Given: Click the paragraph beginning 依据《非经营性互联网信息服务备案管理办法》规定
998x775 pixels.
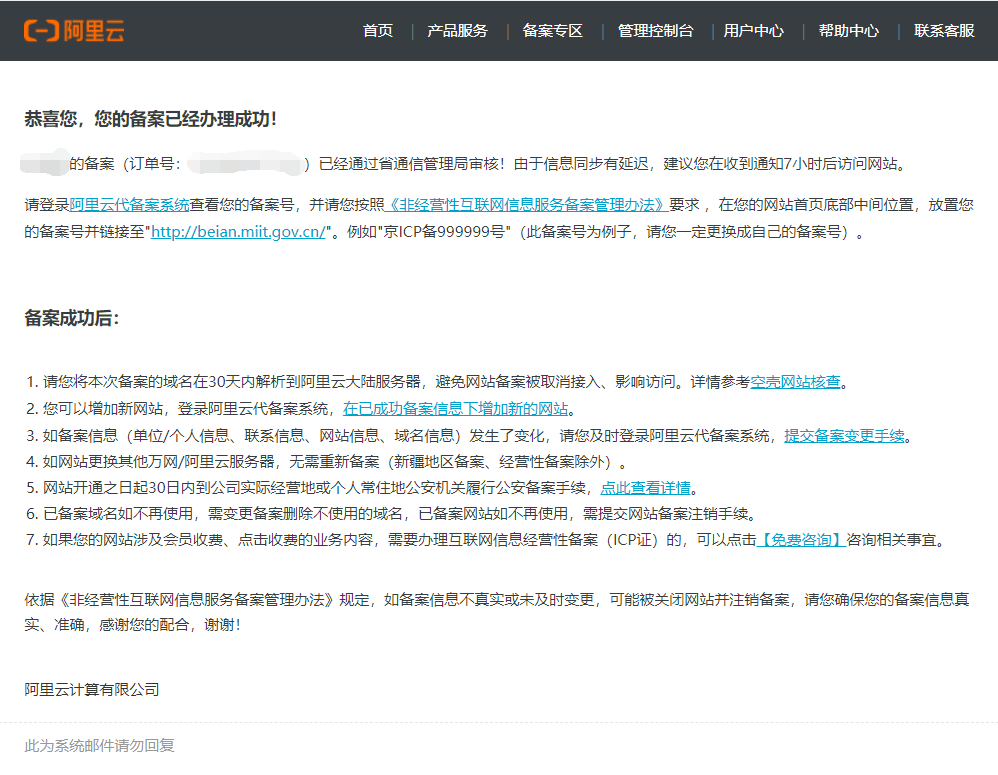Looking at the screenshot, I should 496,612.
